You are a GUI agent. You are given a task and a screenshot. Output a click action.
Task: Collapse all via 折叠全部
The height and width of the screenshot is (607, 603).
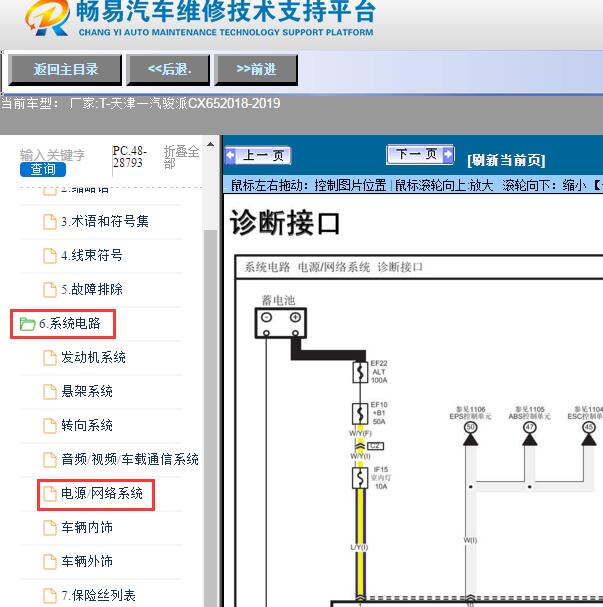coord(181,157)
